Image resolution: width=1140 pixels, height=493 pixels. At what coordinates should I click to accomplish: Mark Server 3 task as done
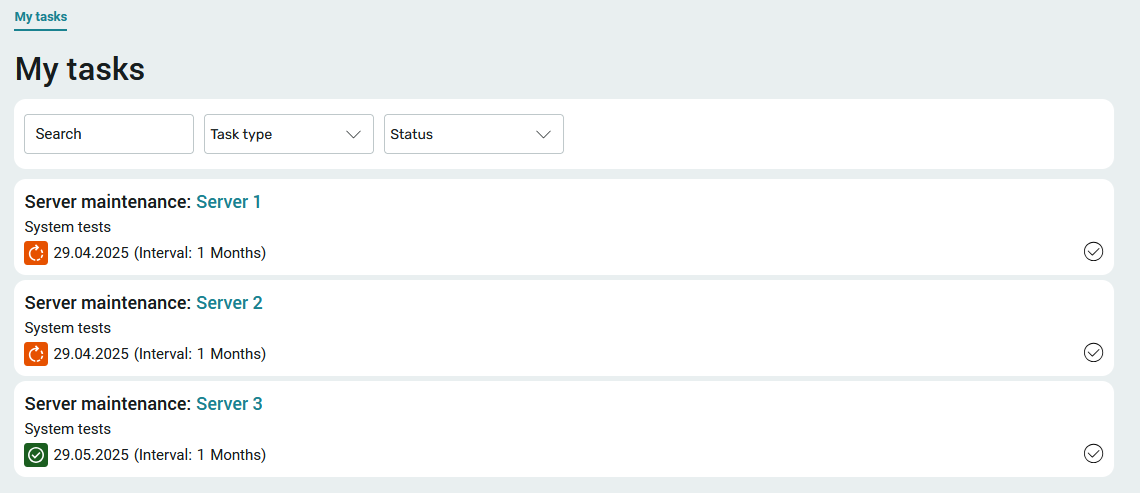pos(1093,454)
